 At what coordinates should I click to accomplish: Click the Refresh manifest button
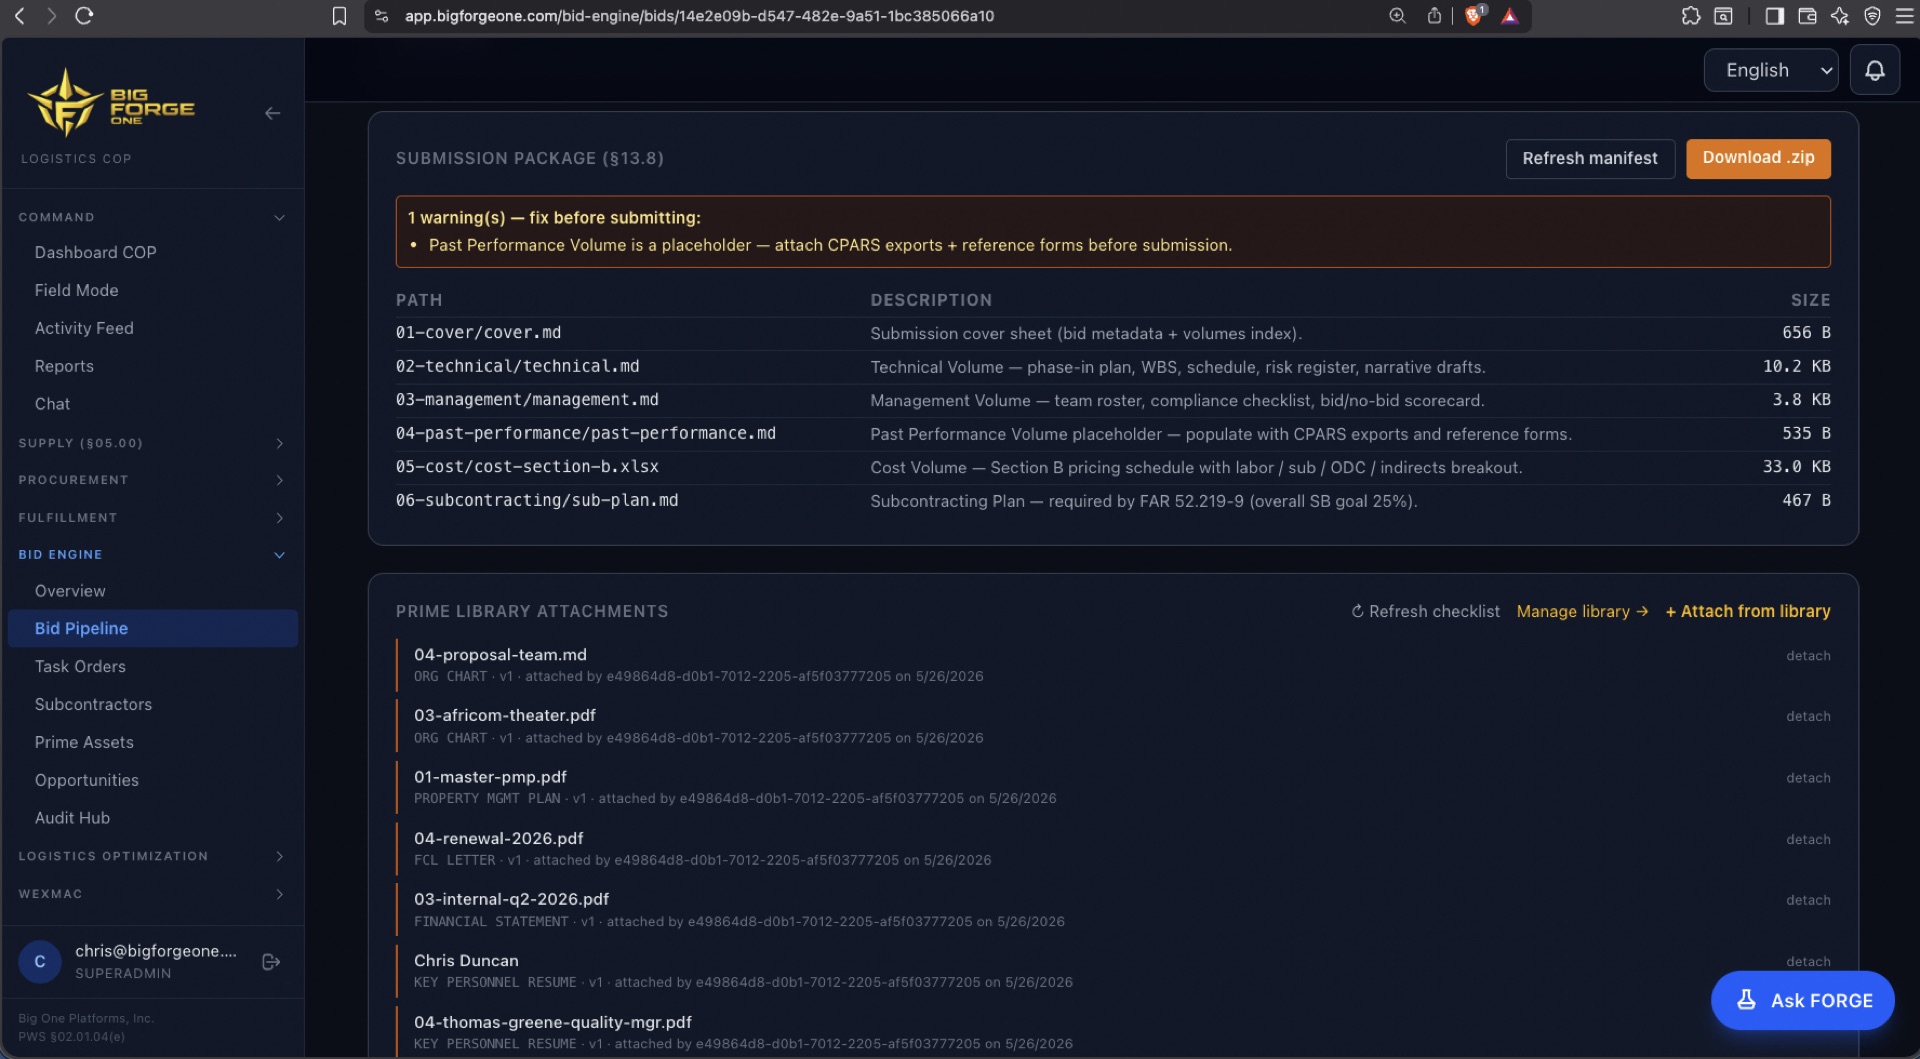(1590, 158)
